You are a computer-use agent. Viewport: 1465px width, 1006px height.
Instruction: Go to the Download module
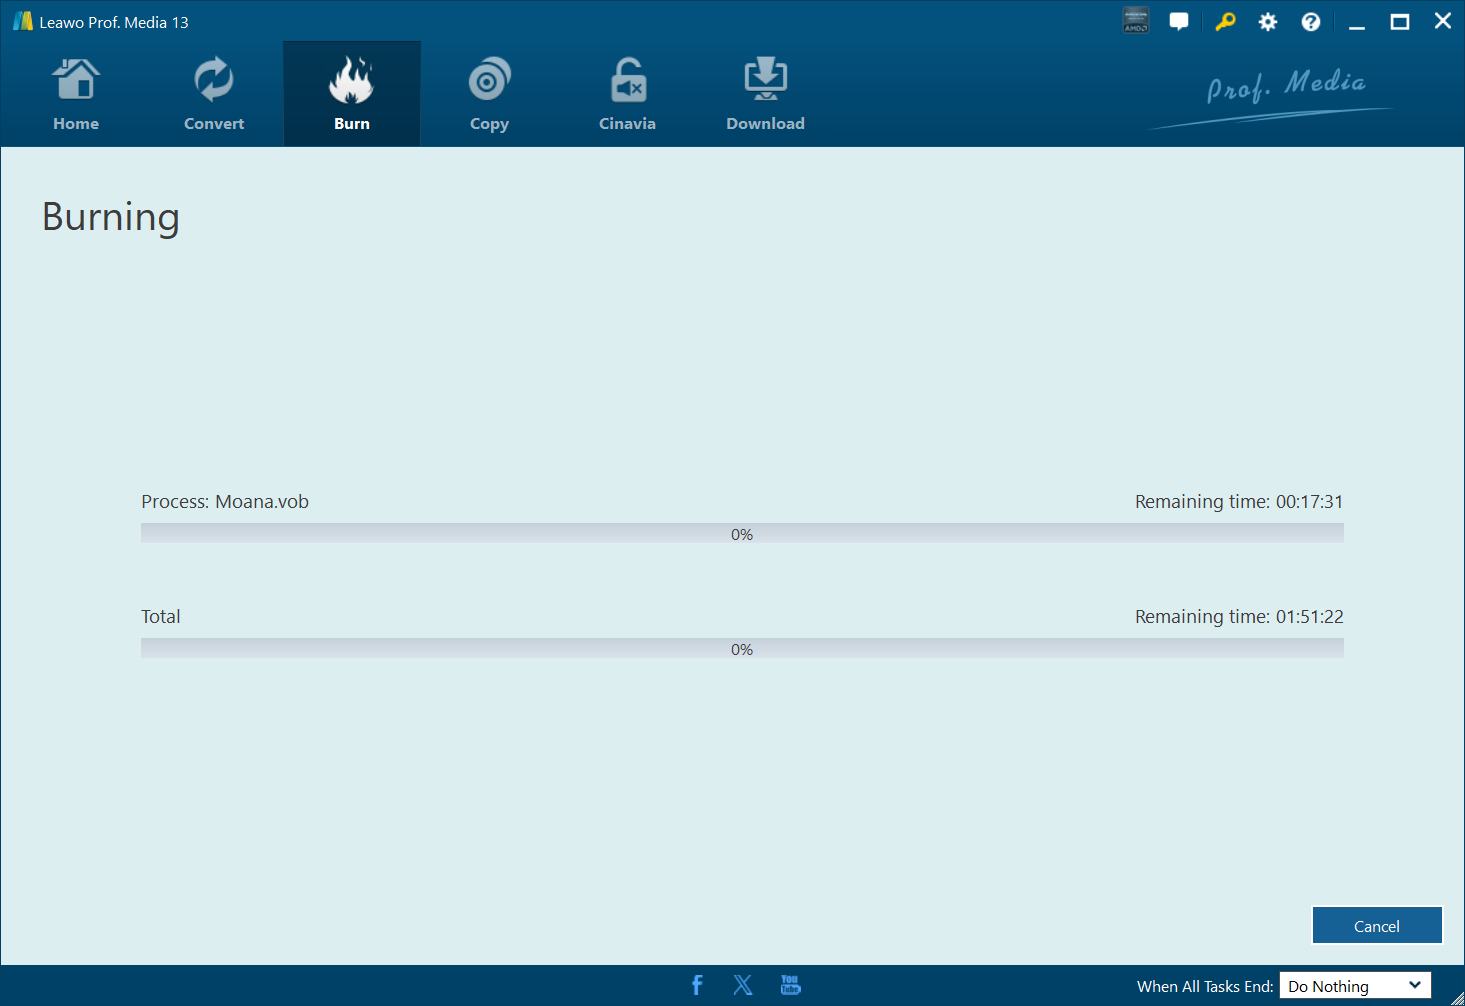point(765,95)
